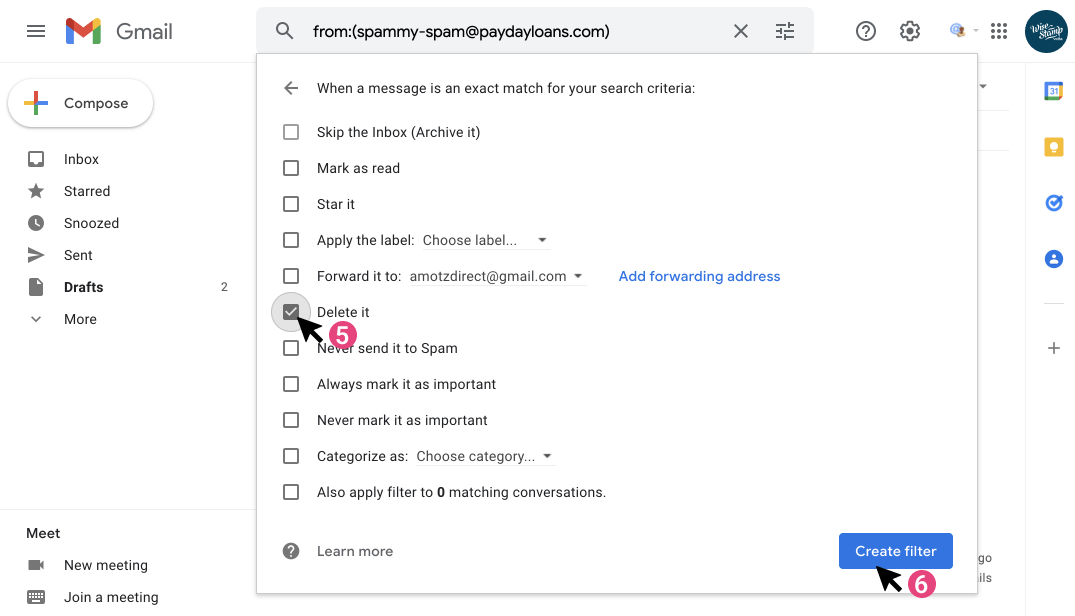Open Google Calendar in the side panel
Screen dimensions: 1075x616
(1053, 90)
